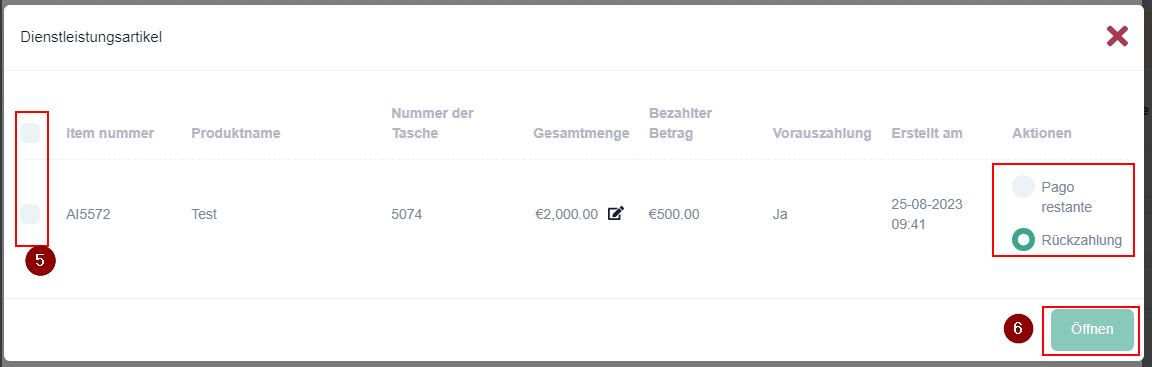This screenshot has height=367, width=1152.
Task: Click the Nummer der Tasche column header
Action: pyautogui.click(x=433, y=123)
